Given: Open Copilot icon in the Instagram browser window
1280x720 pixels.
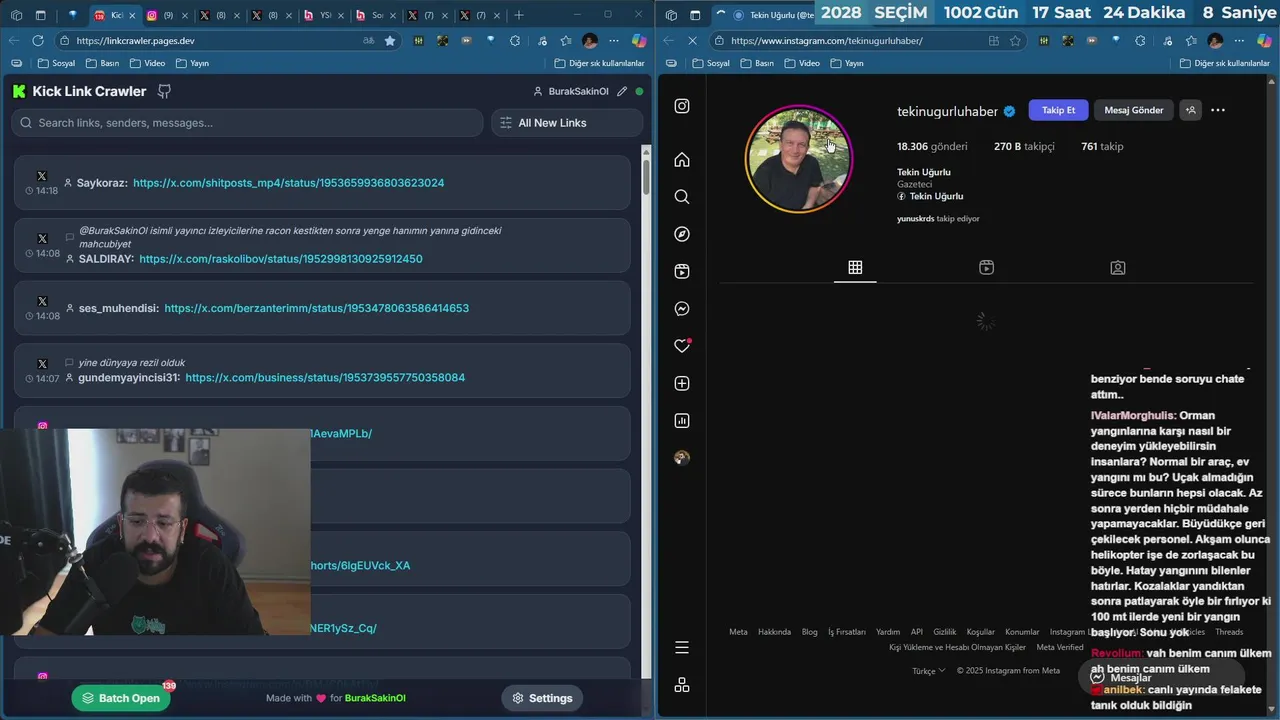Looking at the screenshot, I should pyautogui.click(x=1265, y=41).
